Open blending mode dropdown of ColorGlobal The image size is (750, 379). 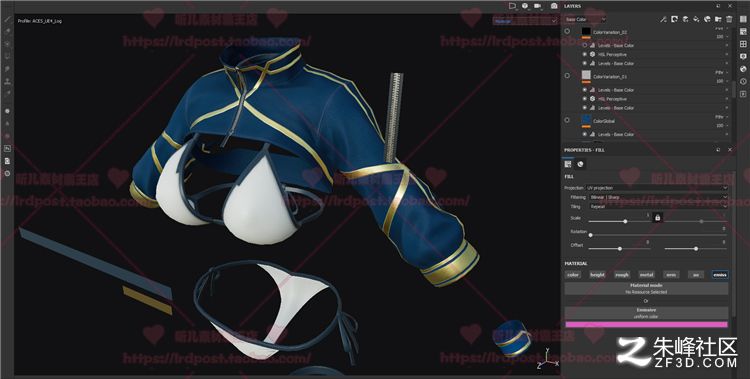[x=721, y=117]
